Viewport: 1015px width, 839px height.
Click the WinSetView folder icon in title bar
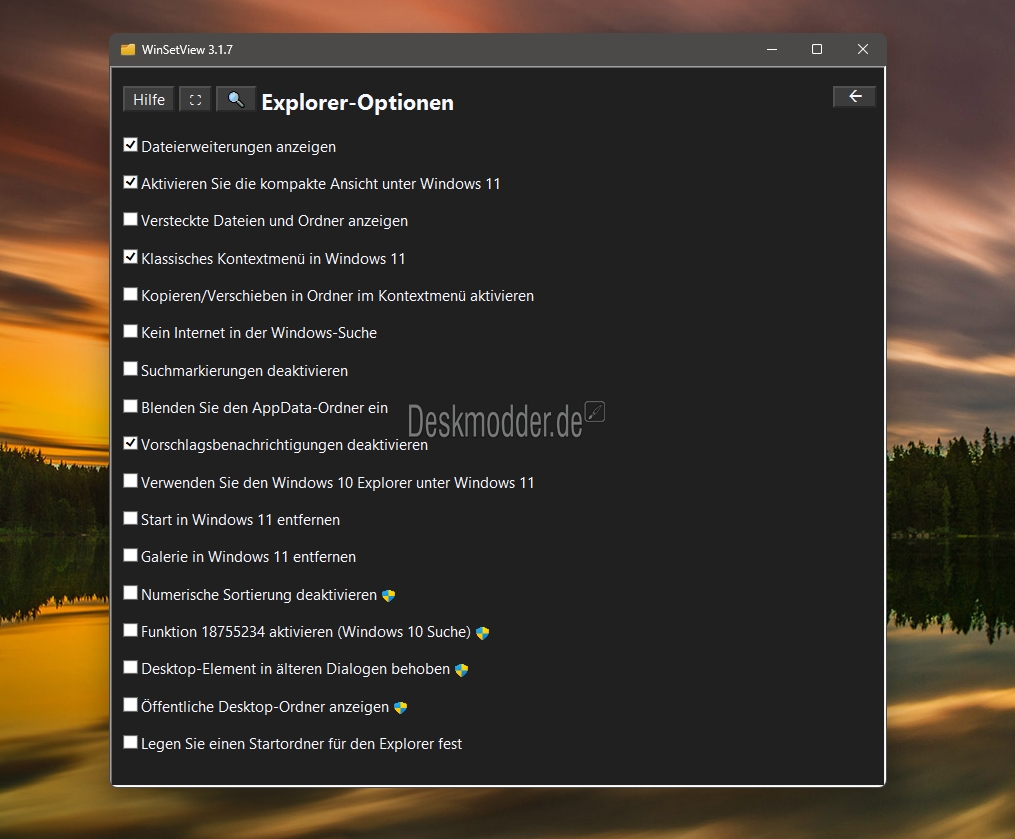pos(128,49)
